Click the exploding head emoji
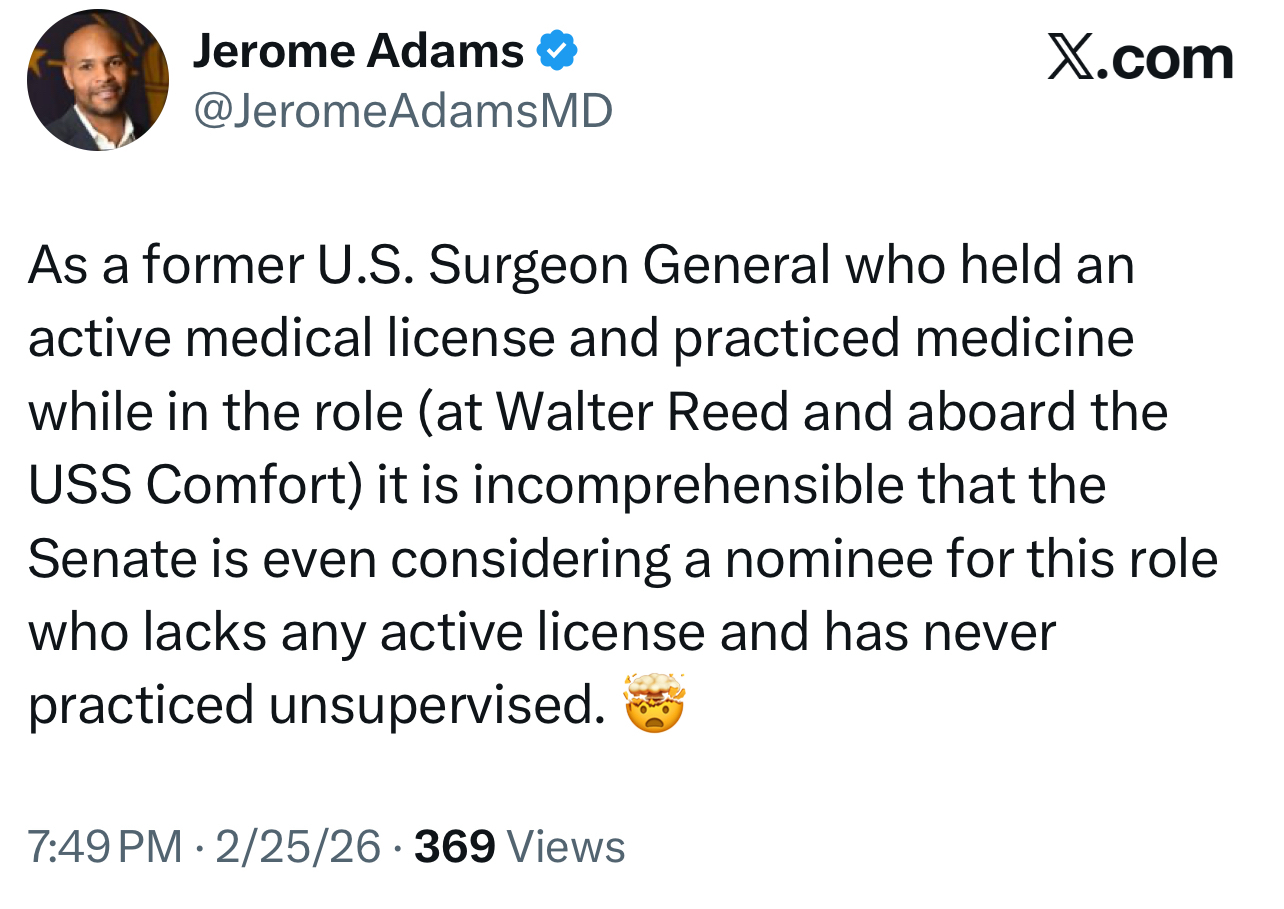Image resolution: width=1284 pixels, height=909 pixels. coord(654,703)
